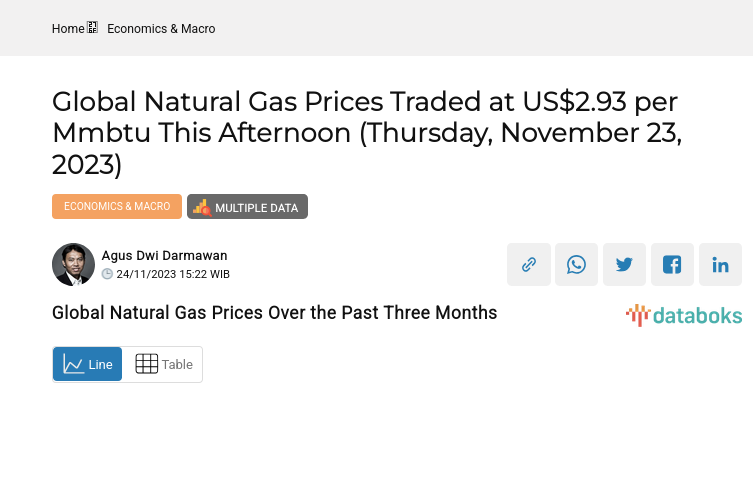Click the Multiple Data badge label
The height and width of the screenshot is (498, 753).
[x=256, y=208]
